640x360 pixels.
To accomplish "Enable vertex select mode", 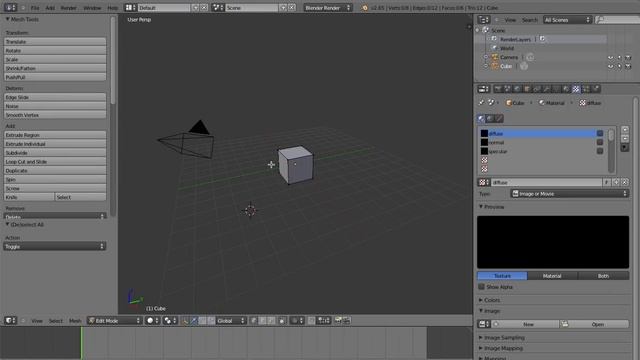I will tap(253, 320).
